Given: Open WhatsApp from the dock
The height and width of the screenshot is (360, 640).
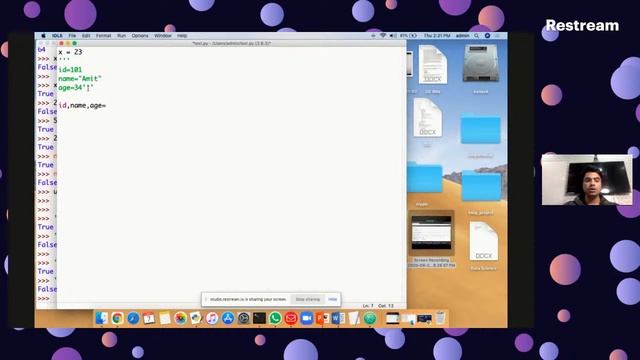Looking at the screenshot, I should coord(275,318).
